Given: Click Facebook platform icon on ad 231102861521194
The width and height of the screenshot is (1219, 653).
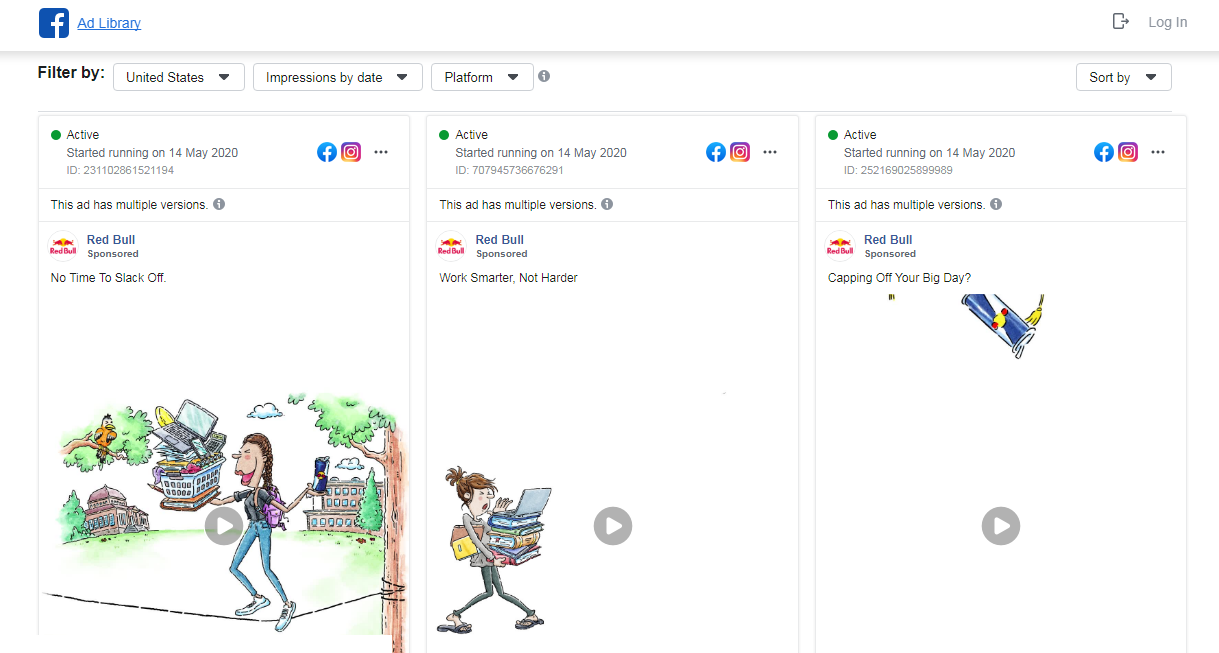Looking at the screenshot, I should click(x=327, y=152).
